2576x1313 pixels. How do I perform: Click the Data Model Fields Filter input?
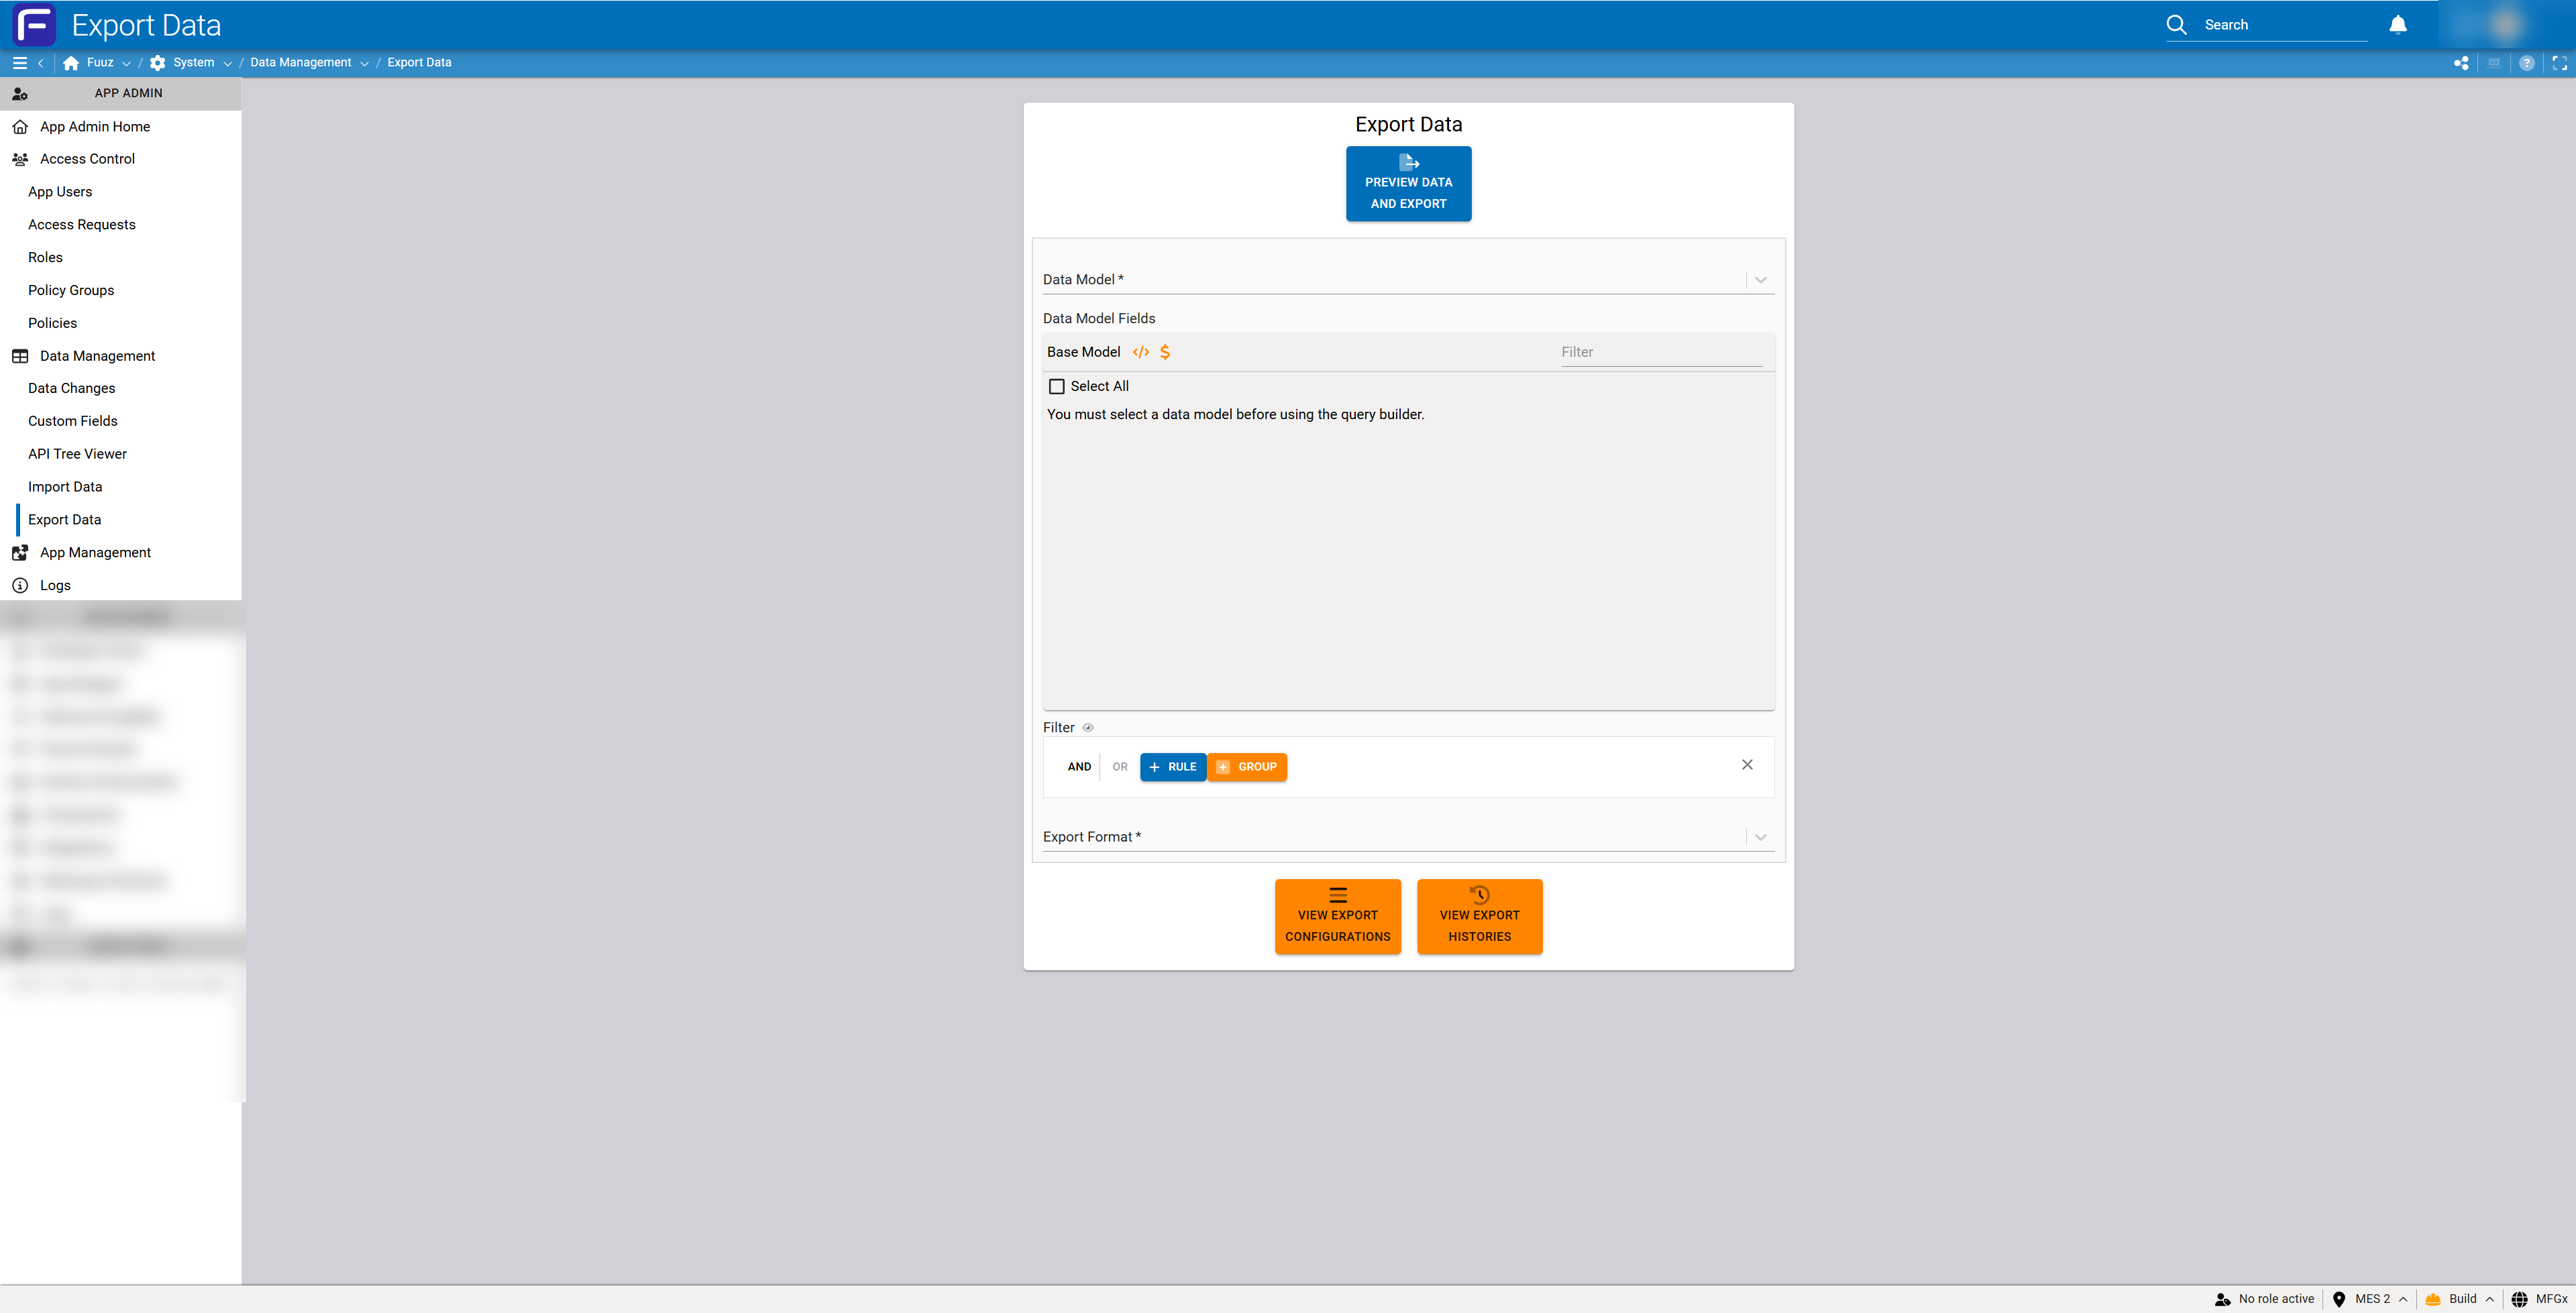(x=1661, y=353)
